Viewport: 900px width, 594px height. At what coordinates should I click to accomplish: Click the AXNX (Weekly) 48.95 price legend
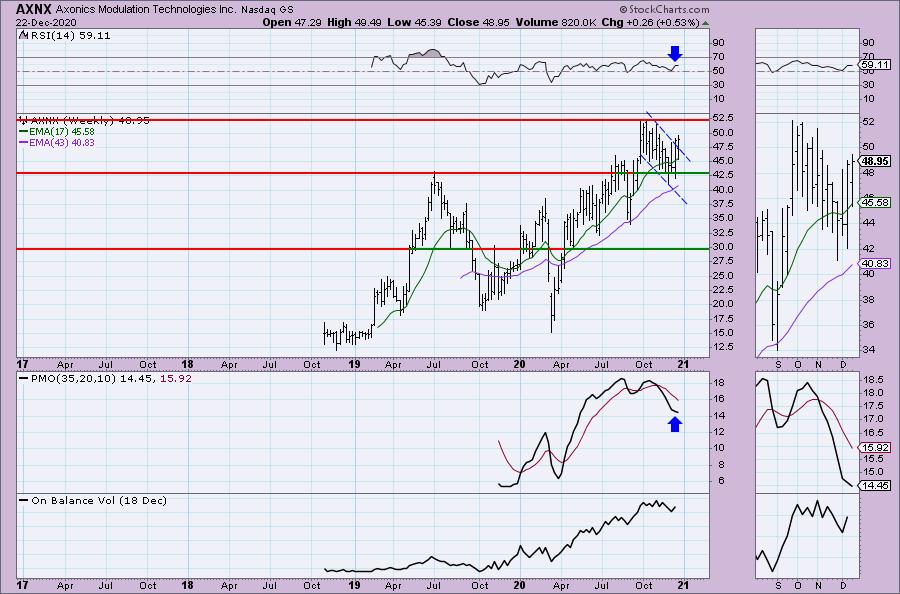[84, 121]
